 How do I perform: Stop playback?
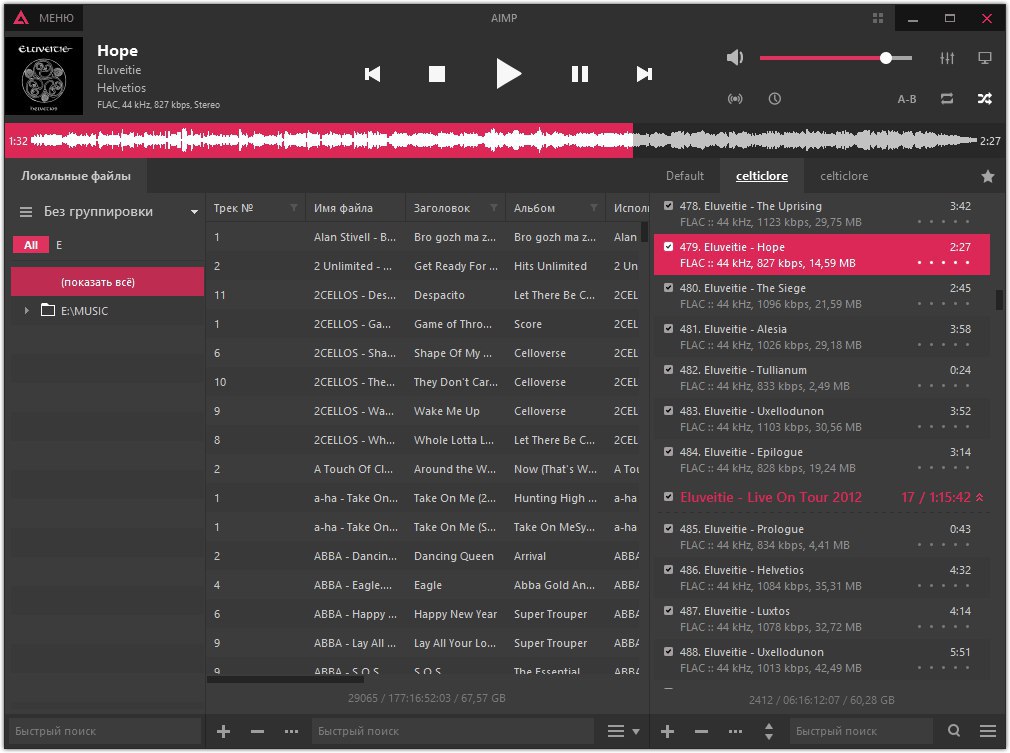click(437, 74)
